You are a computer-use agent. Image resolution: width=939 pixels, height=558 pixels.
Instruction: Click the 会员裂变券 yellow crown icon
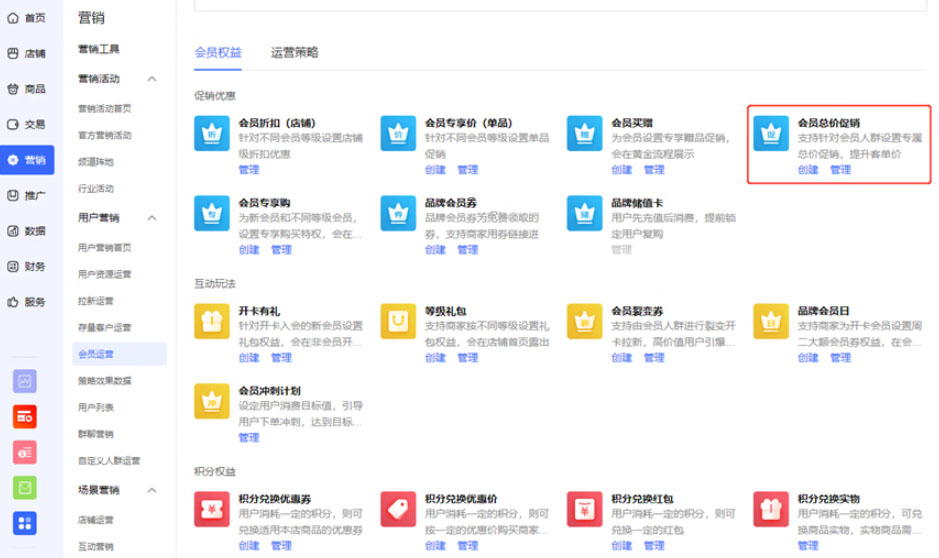point(584,321)
